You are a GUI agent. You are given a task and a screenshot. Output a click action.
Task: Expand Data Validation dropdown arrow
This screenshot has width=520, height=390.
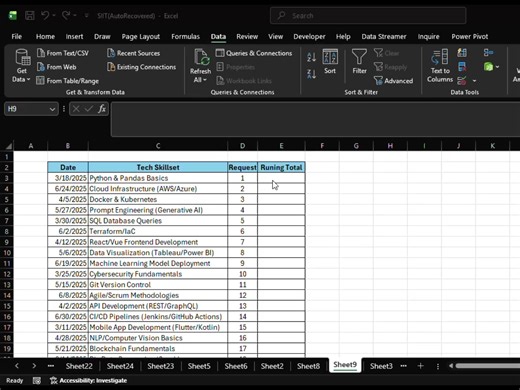474,81
